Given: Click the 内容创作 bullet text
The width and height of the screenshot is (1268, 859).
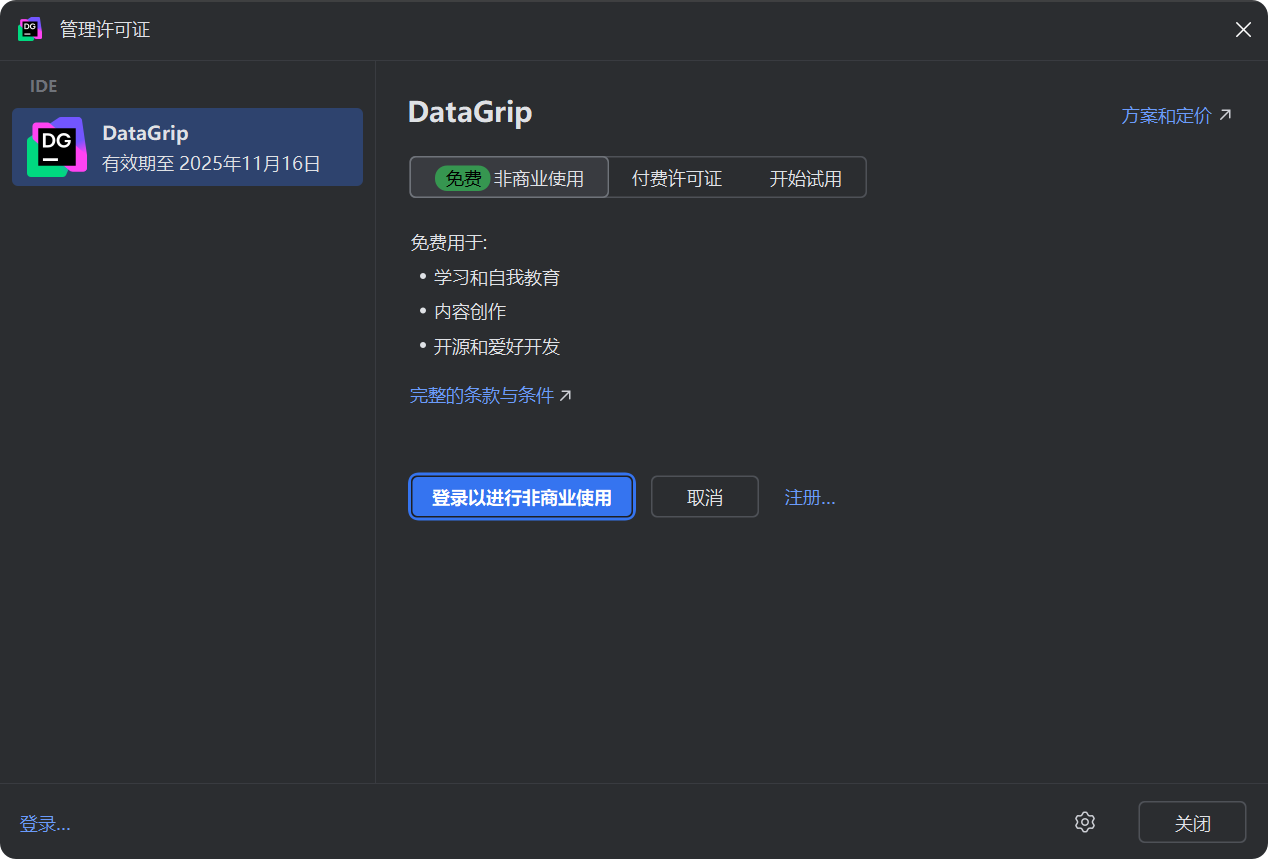Looking at the screenshot, I should coord(470,311).
